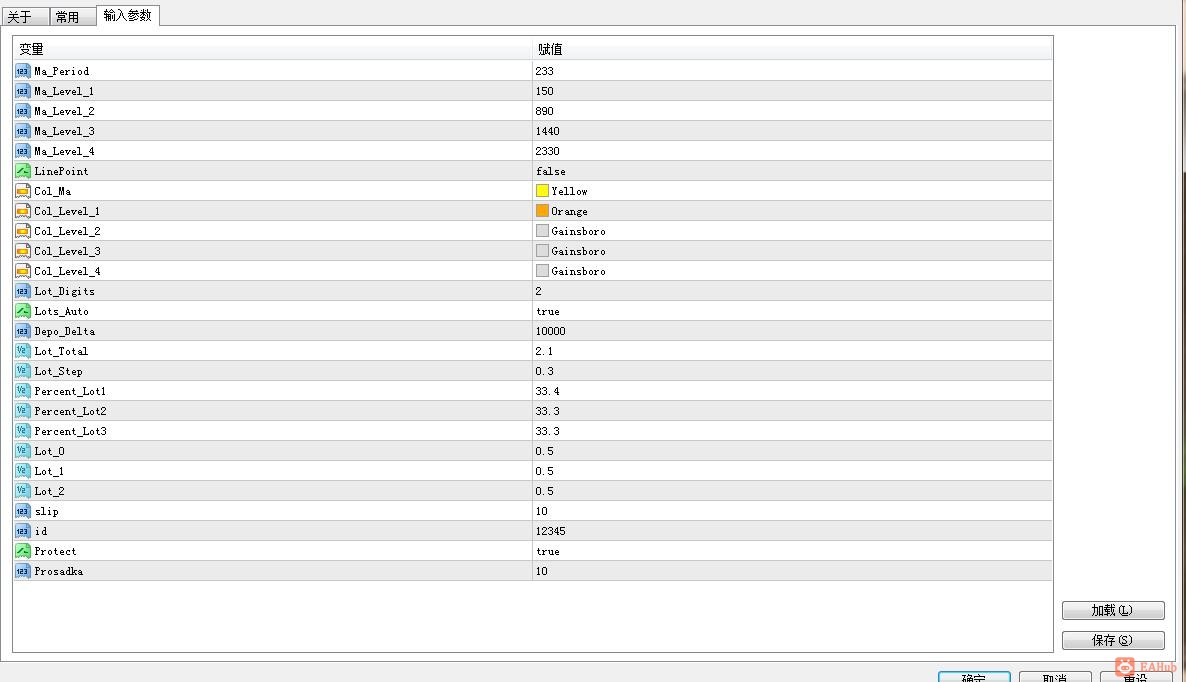
Task: Click the double-type icon beside Lot_1
Action: pos(23,471)
